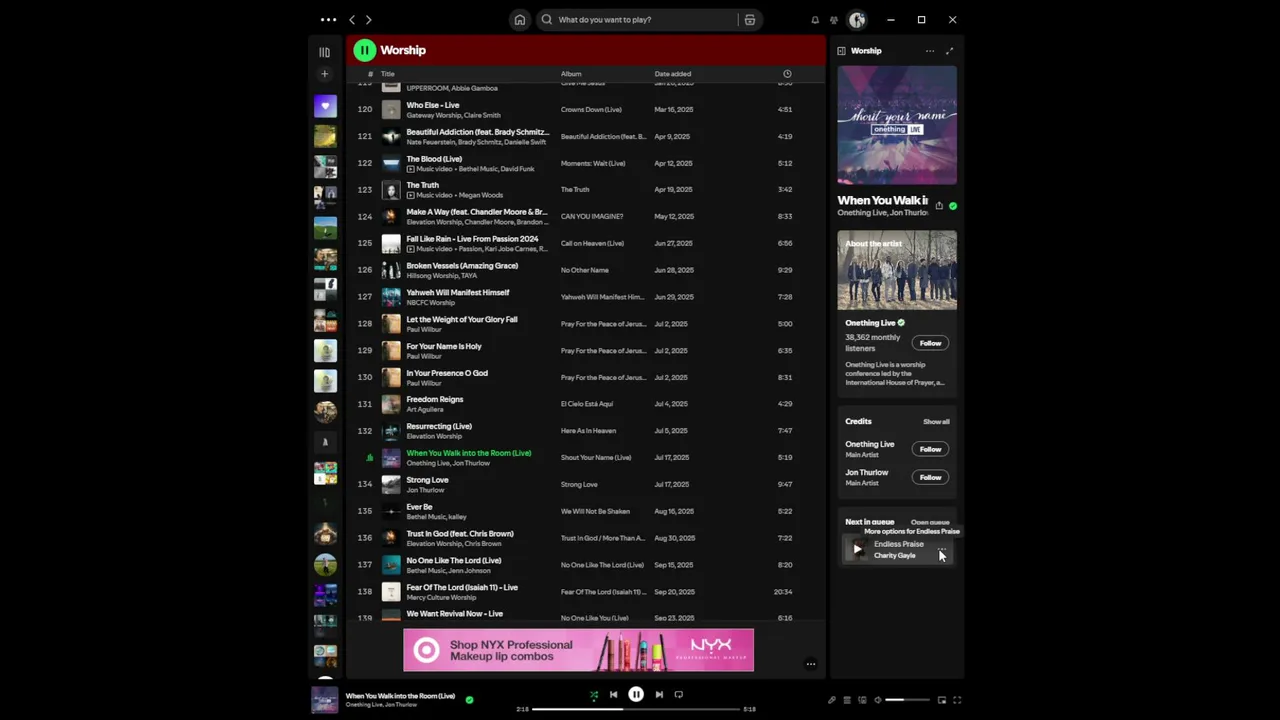The height and width of the screenshot is (720, 1280).
Task: Play Endless Praise from the queue
Action: [x=857, y=549]
